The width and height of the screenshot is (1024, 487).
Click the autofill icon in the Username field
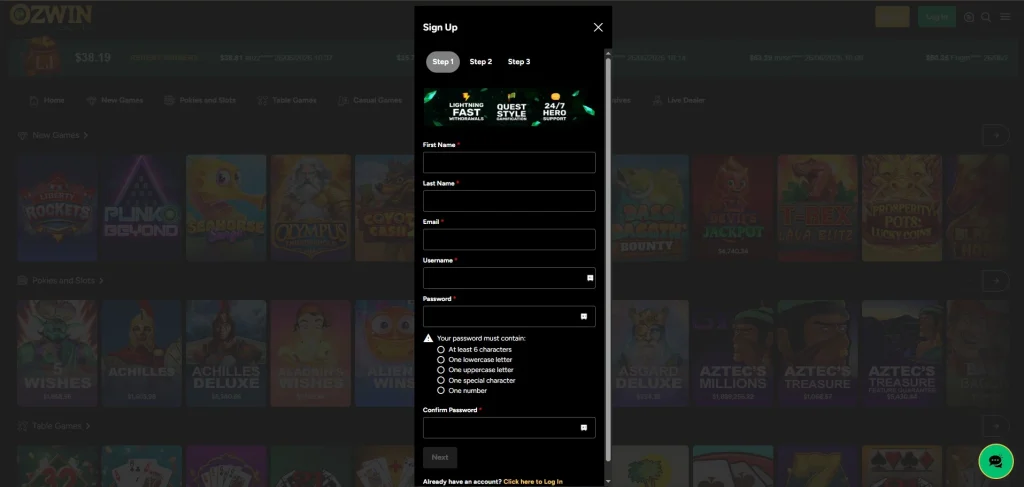[590, 278]
